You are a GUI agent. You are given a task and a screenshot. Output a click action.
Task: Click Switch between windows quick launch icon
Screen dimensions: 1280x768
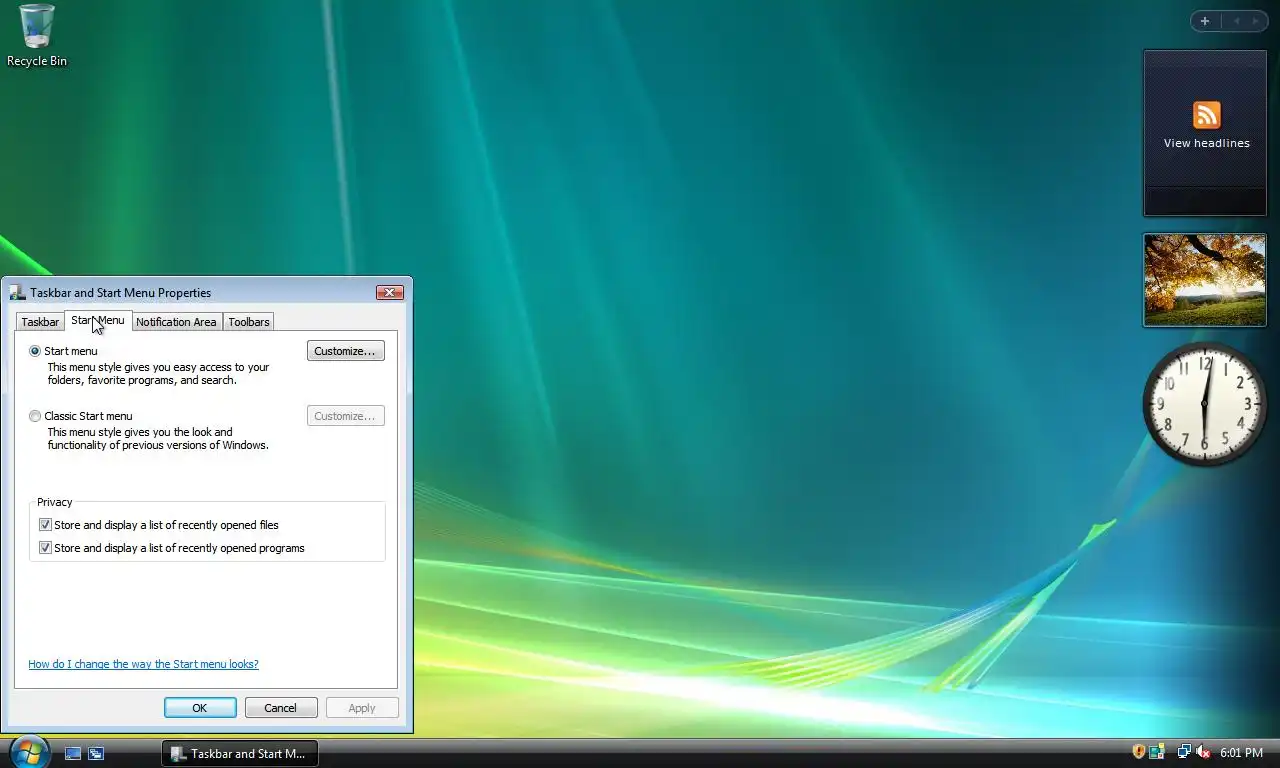[x=96, y=753]
